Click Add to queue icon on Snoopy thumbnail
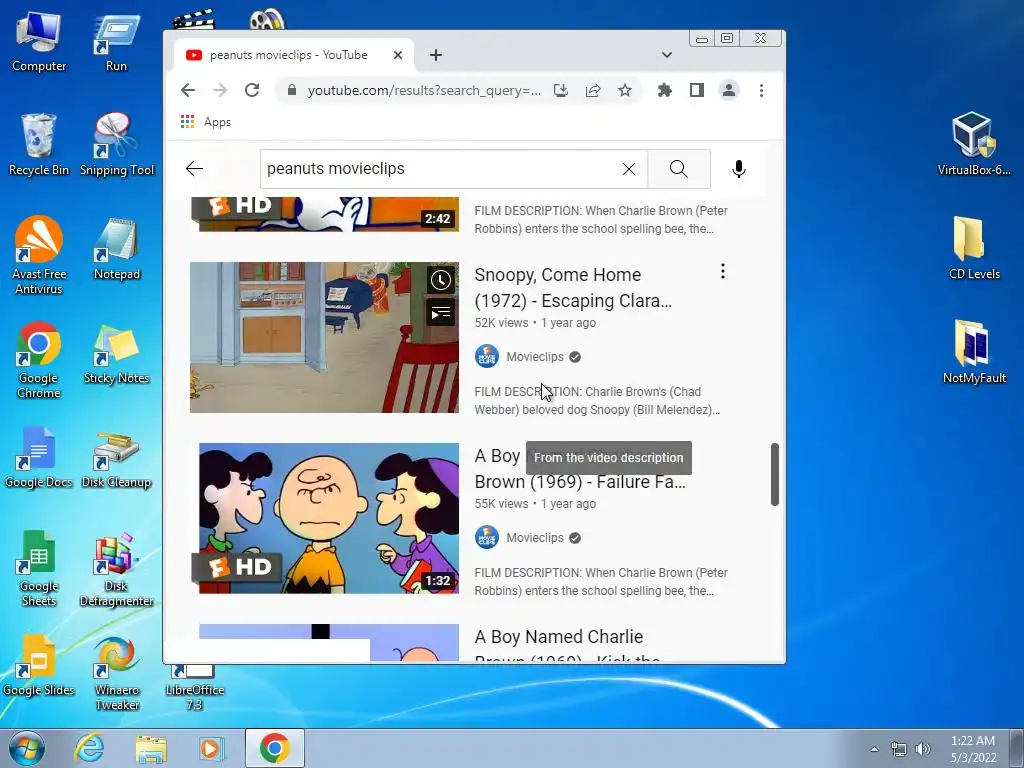This screenshot has width=1024, height=768. 441,312
